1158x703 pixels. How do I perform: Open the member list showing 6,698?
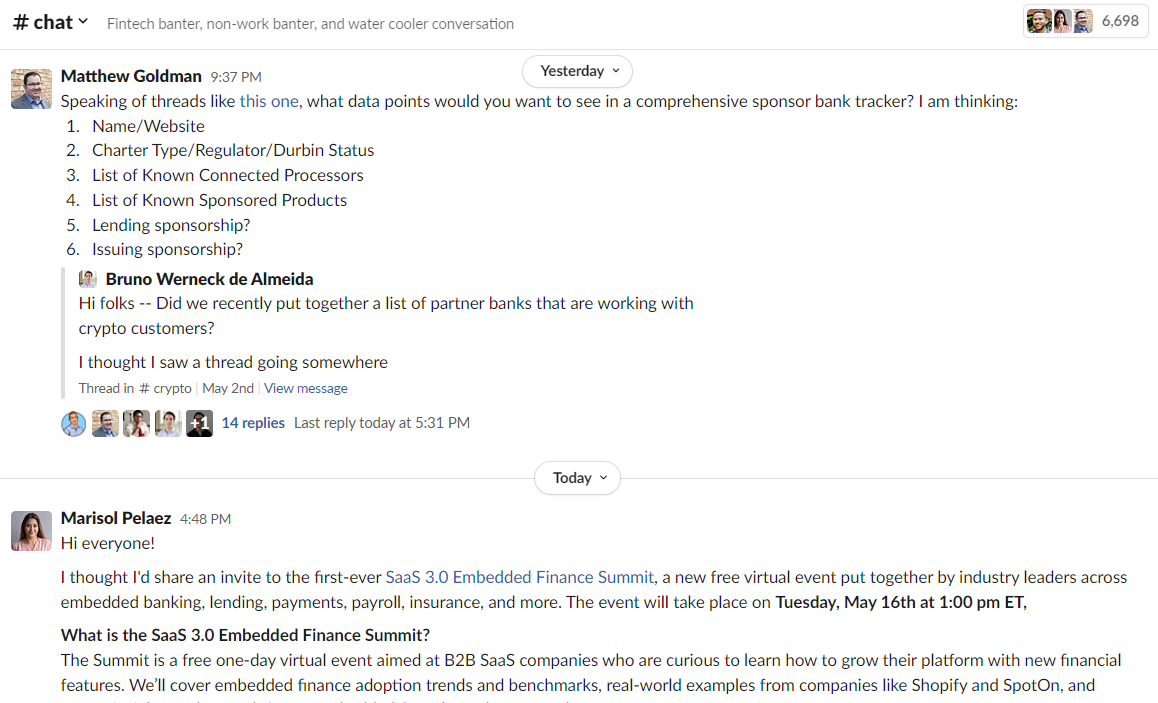[1085, 21]
